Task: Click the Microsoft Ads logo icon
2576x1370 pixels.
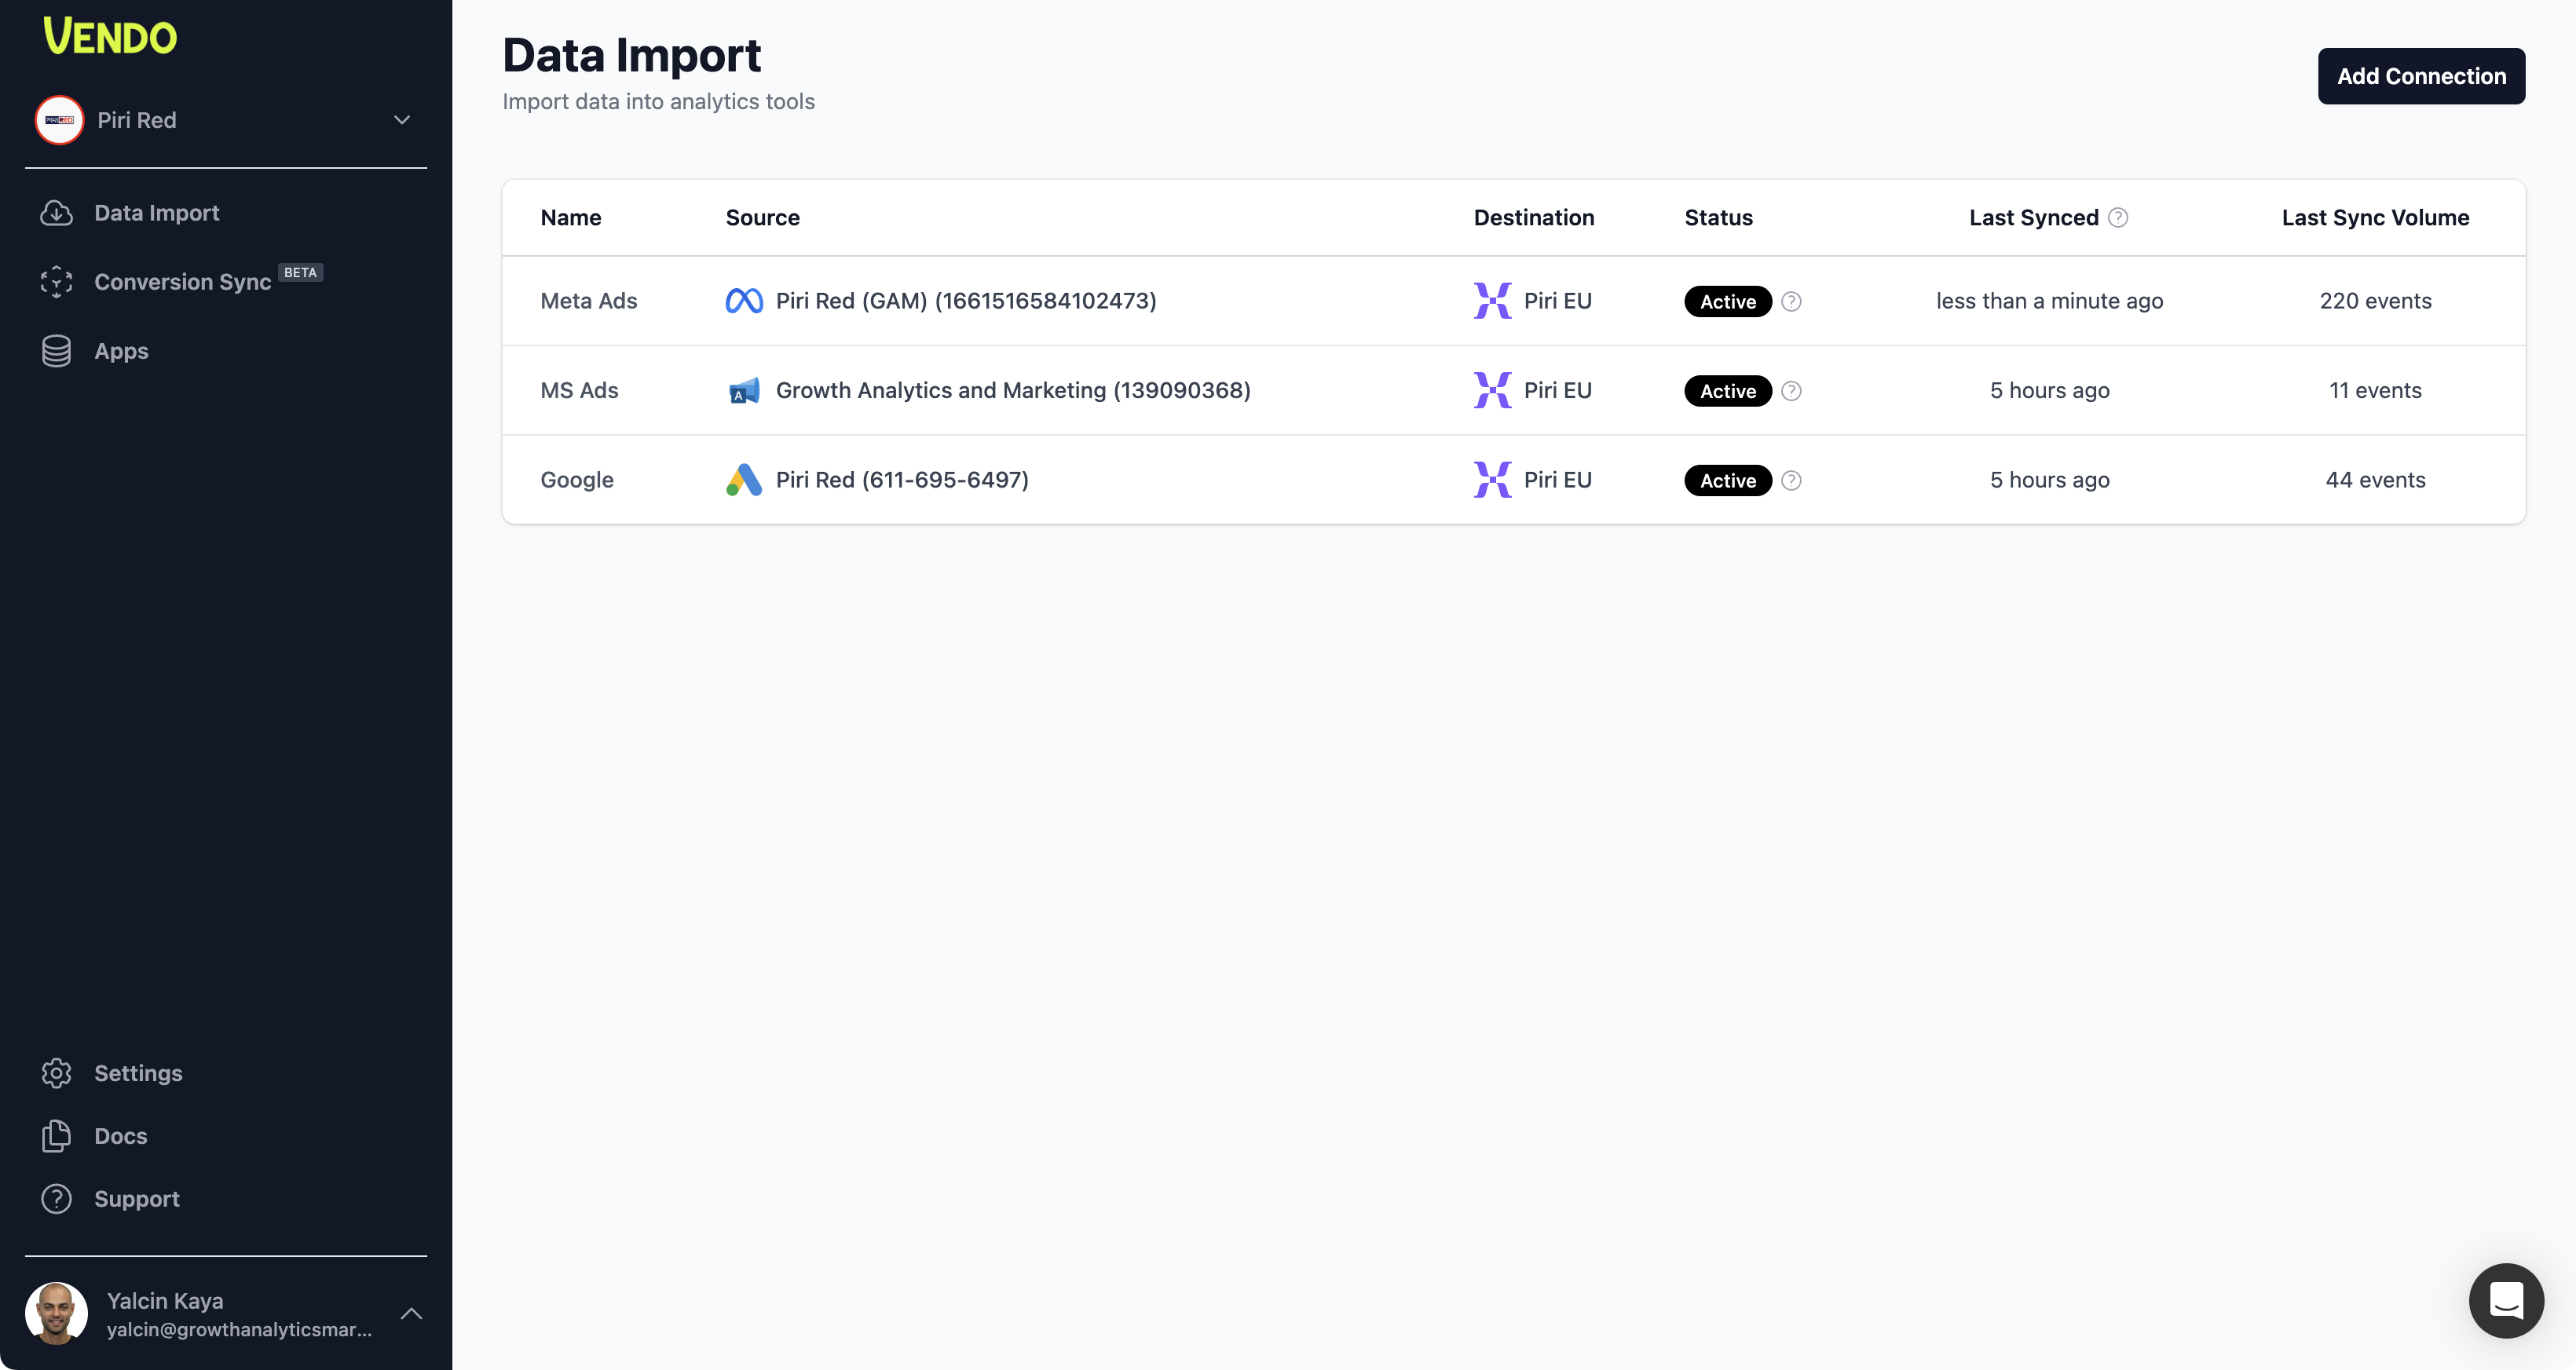Action: point(743,391)
